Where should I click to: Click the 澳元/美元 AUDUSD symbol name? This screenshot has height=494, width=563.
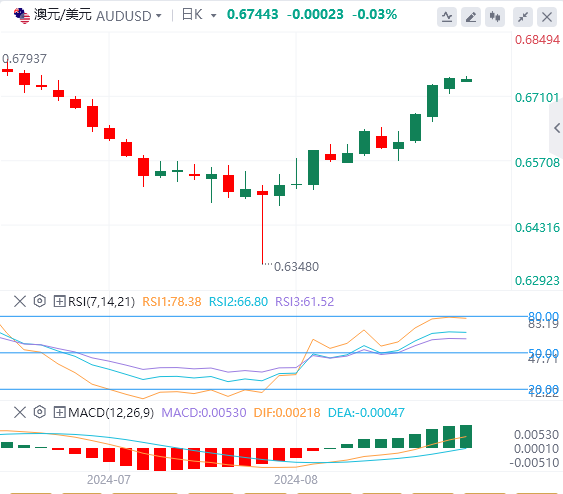click(x=93, y=15)
